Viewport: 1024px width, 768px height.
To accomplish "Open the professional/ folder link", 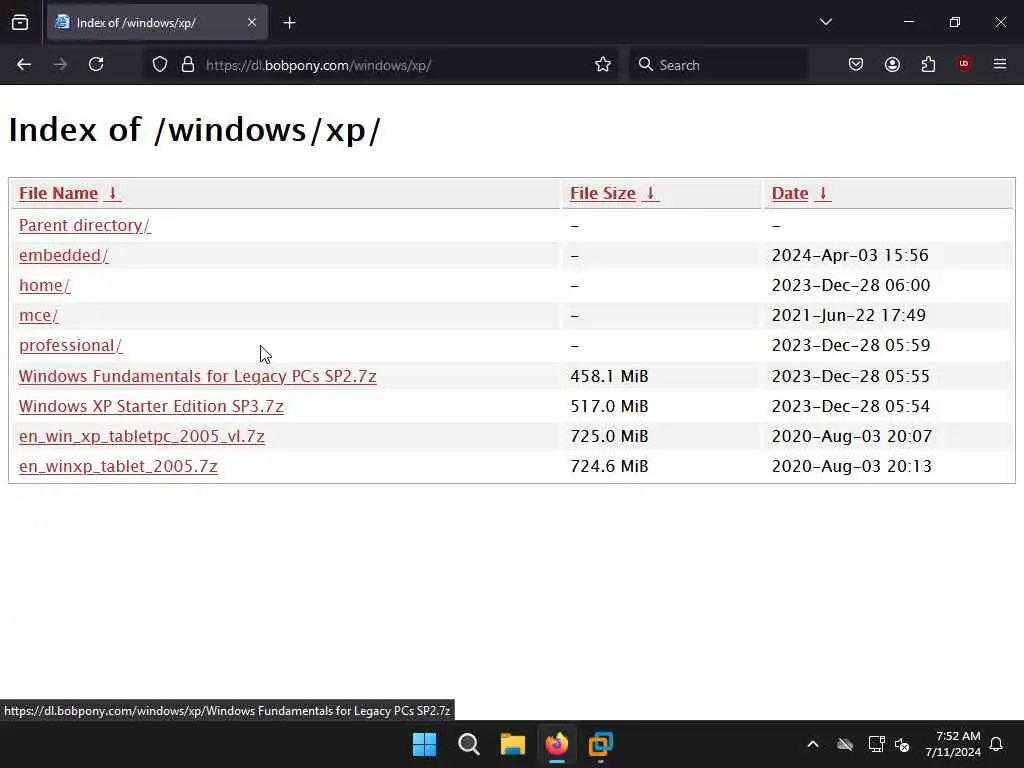I will (71, 345).
